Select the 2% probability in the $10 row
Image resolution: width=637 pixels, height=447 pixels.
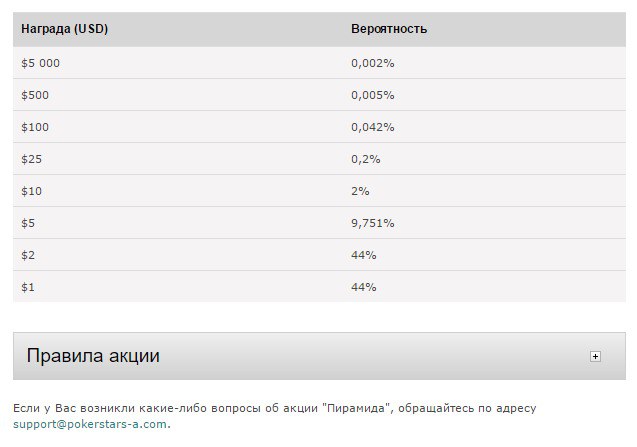coord(360,191)
